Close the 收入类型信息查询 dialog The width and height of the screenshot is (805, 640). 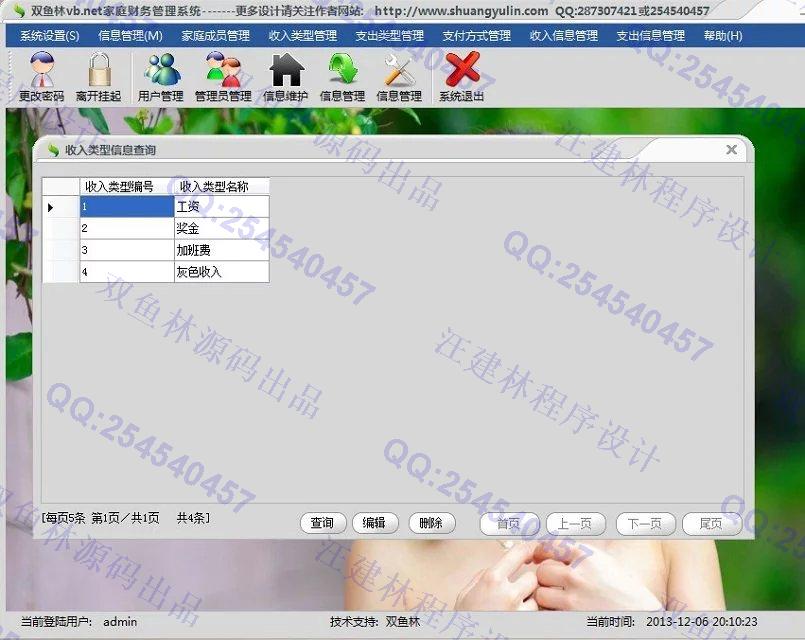click(731, 150)
